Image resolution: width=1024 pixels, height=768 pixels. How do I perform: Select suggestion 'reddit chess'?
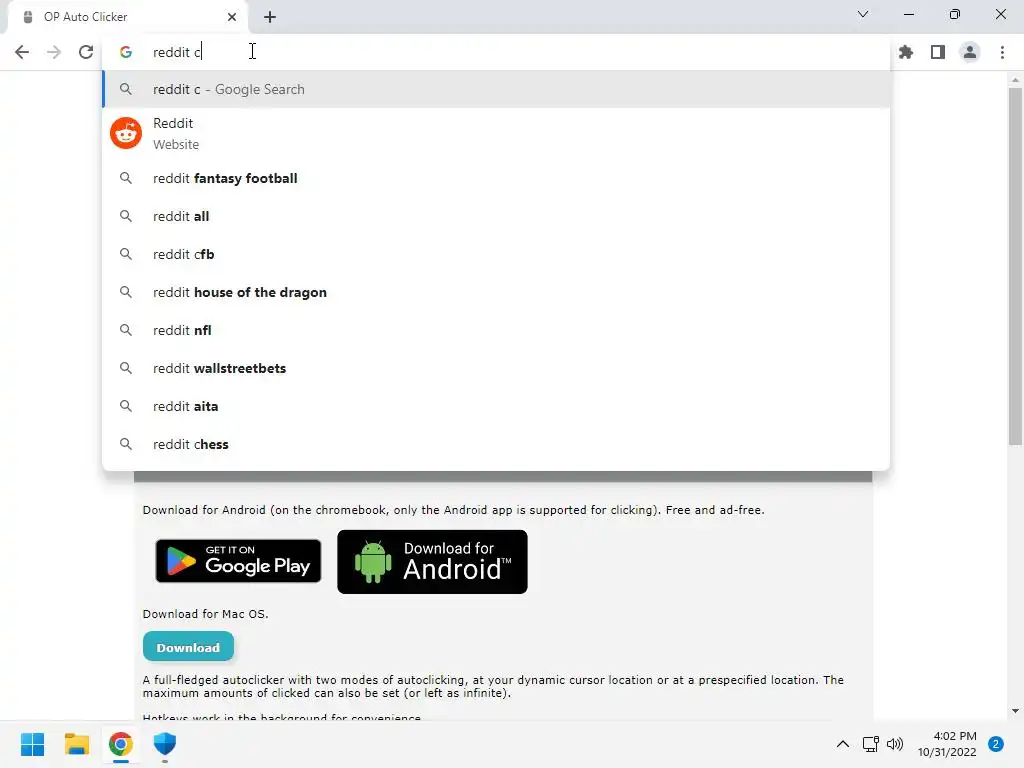[496, 444]
